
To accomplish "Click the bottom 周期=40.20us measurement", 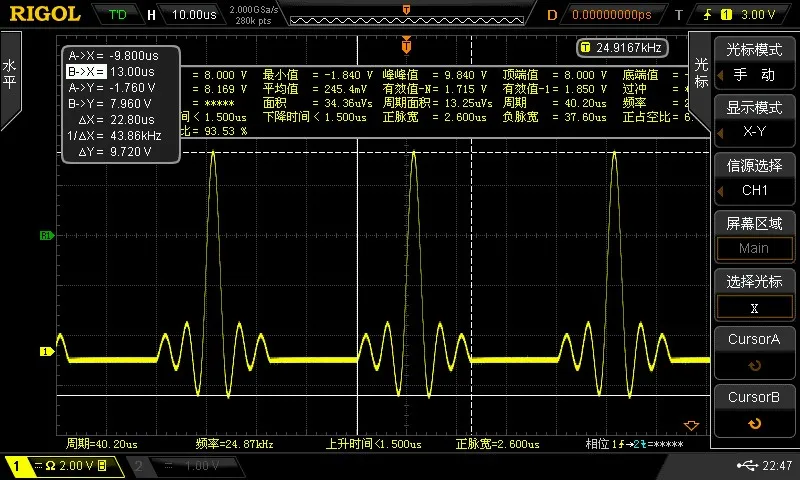I will [x=102, y=444].
